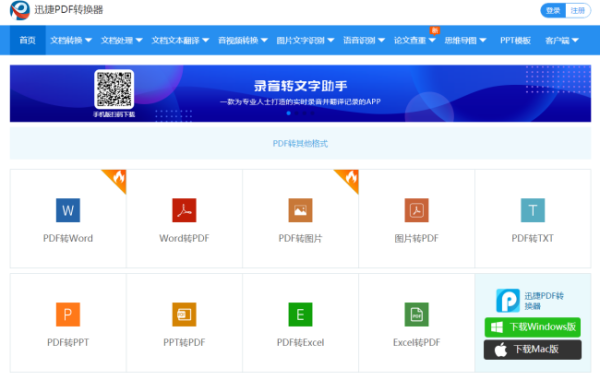Open the PDF转TXT link text

pos(533,238)
